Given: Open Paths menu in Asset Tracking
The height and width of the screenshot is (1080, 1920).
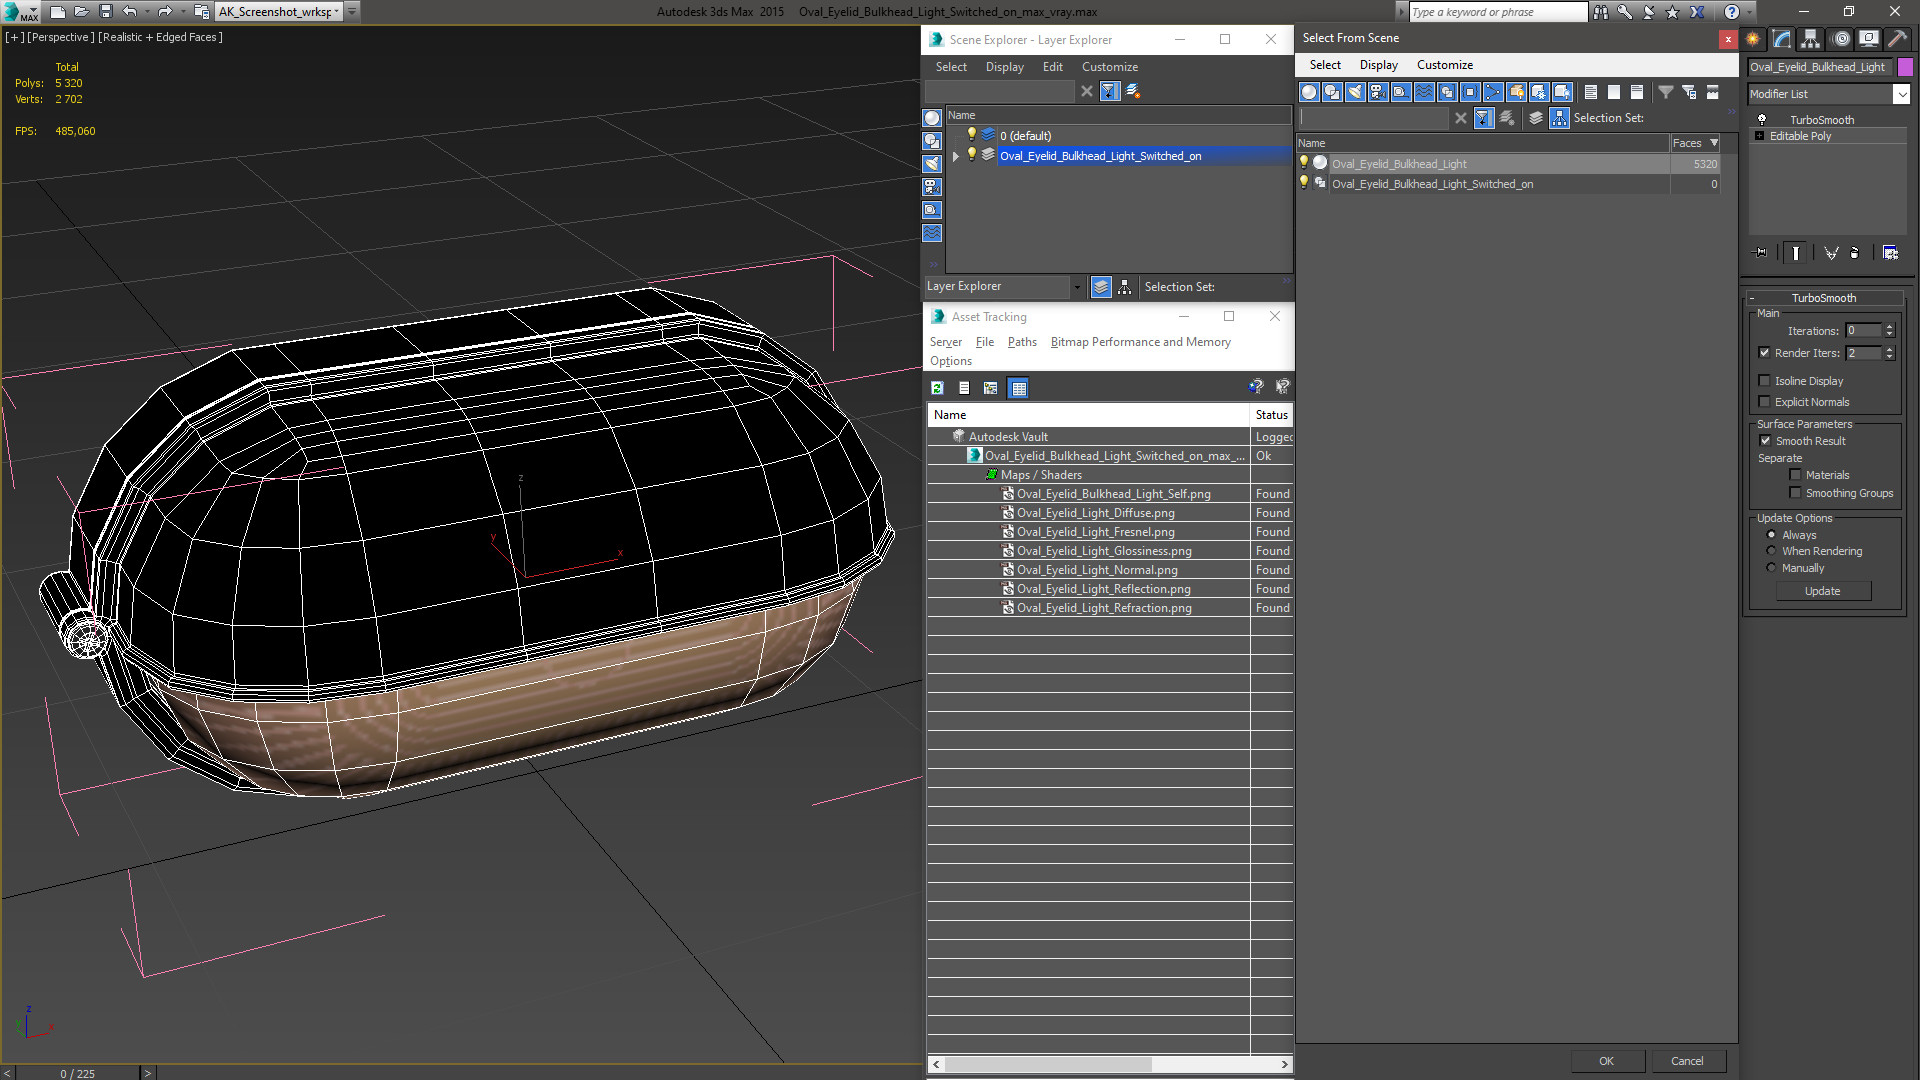Looking at the screenshot, I should [1021, 342].
